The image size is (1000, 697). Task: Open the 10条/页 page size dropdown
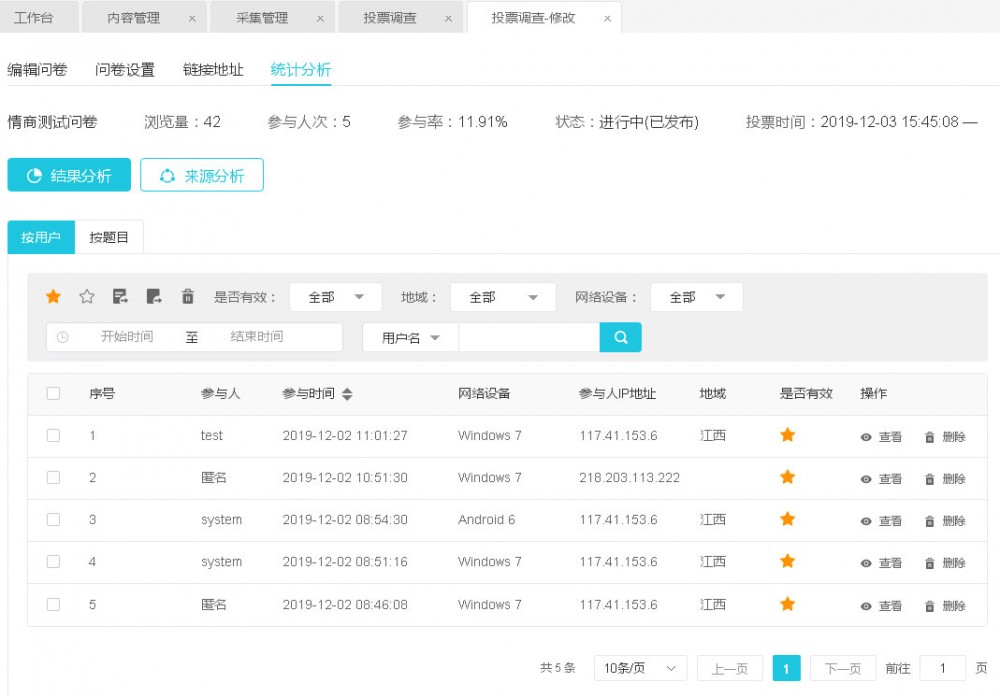tap(639, 667)
